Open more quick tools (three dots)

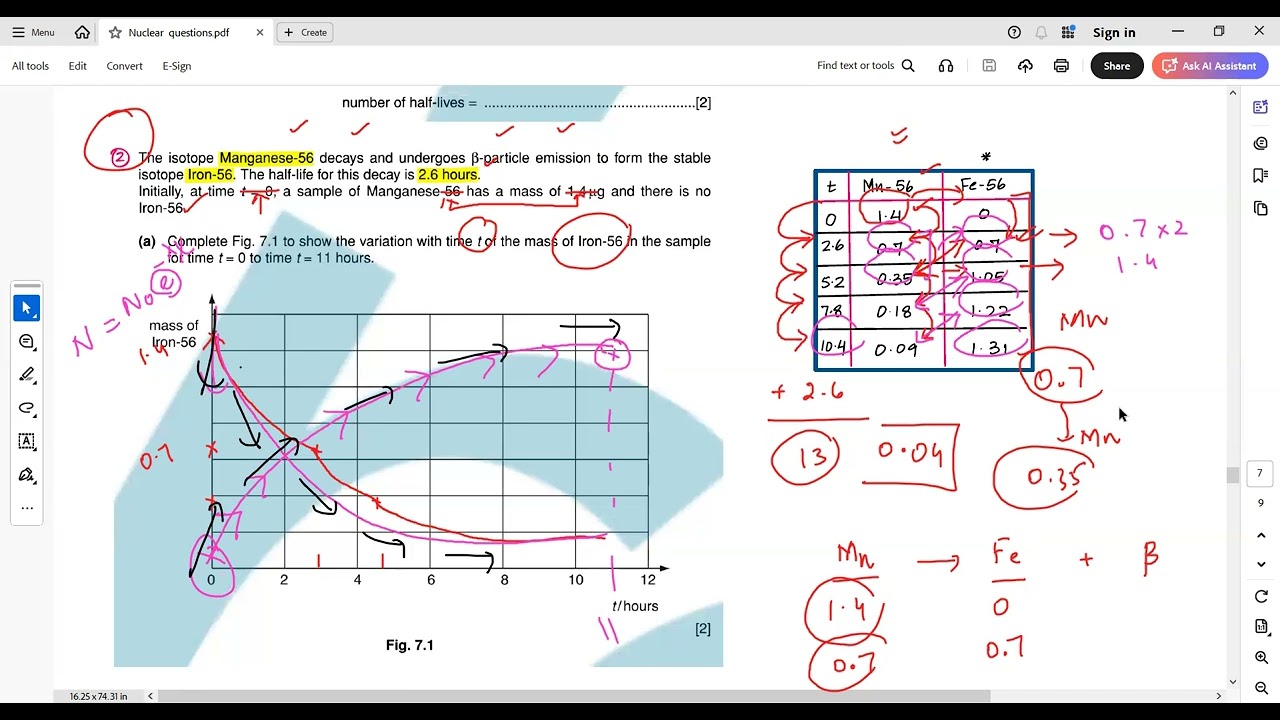(27, 508)
